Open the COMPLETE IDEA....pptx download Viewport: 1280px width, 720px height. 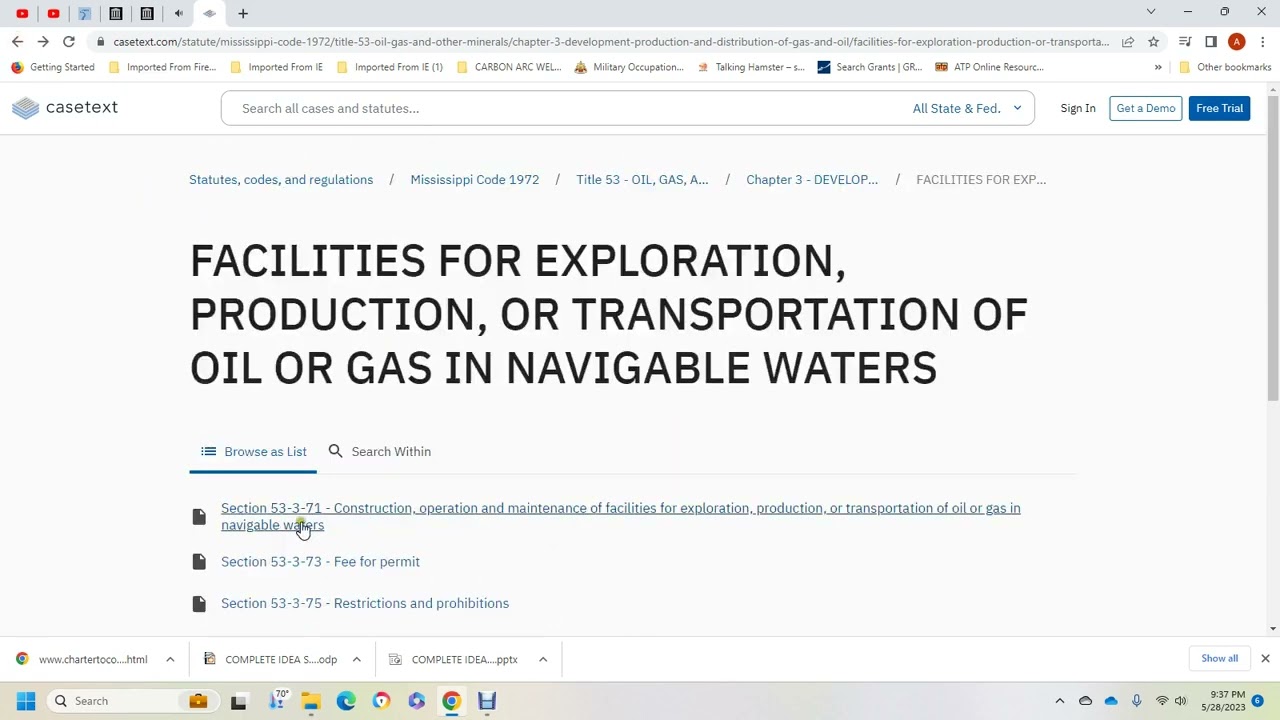(455, 660)
